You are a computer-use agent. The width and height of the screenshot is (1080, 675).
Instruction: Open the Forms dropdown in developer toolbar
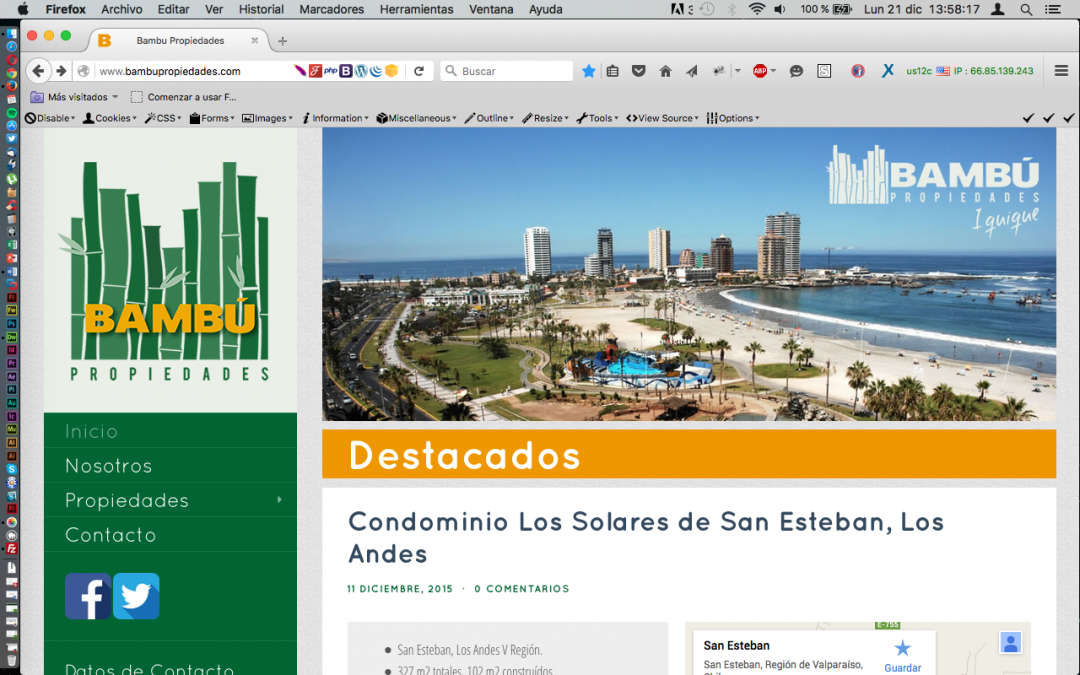(x=212, y=118)
